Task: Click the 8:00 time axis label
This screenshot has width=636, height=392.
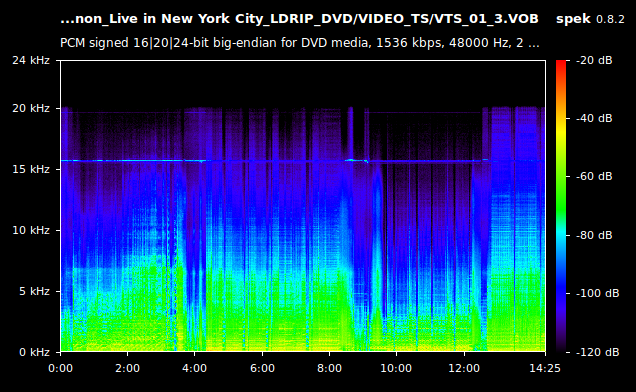Action: point(329,368)
